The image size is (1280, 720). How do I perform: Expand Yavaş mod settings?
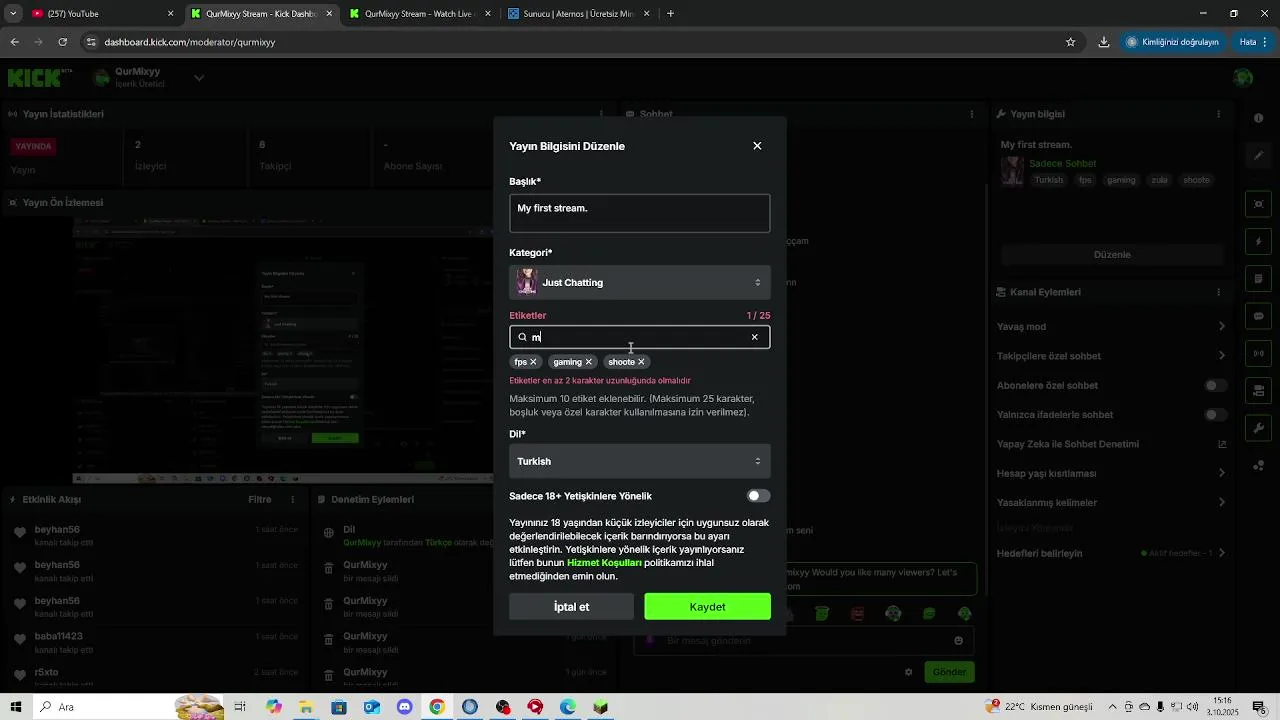point(1221,327)
